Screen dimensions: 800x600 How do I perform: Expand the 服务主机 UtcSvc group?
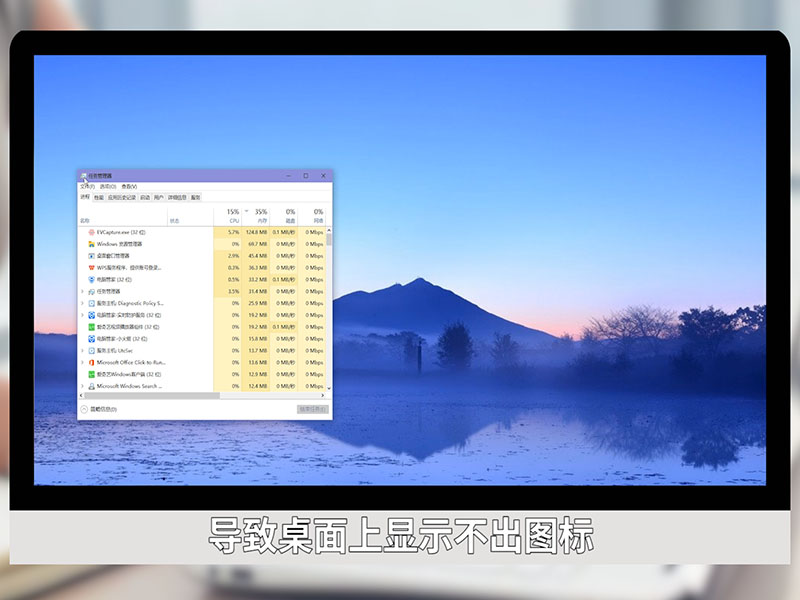point(83,351)
